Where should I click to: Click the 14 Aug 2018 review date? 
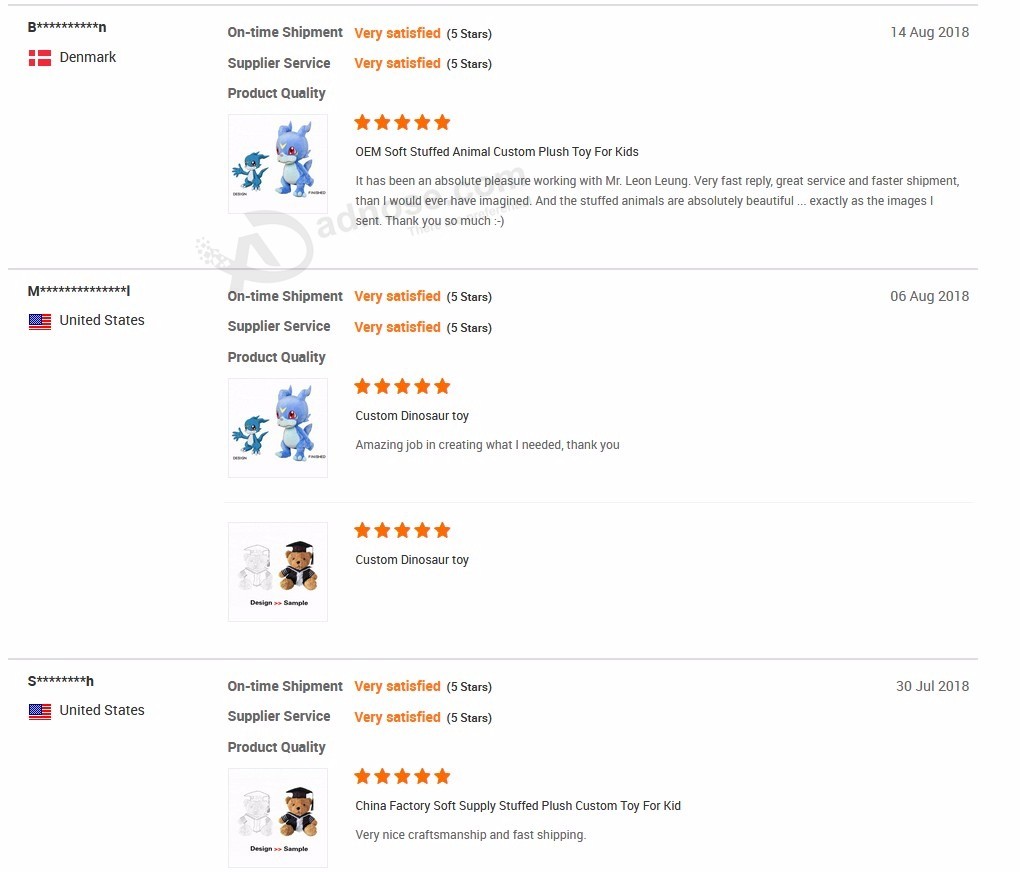pos(930,32)
